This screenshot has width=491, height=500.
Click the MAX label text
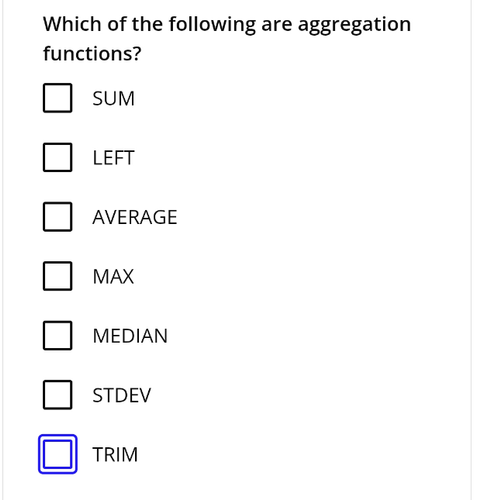pyautogui.click(x=113, y=277)
